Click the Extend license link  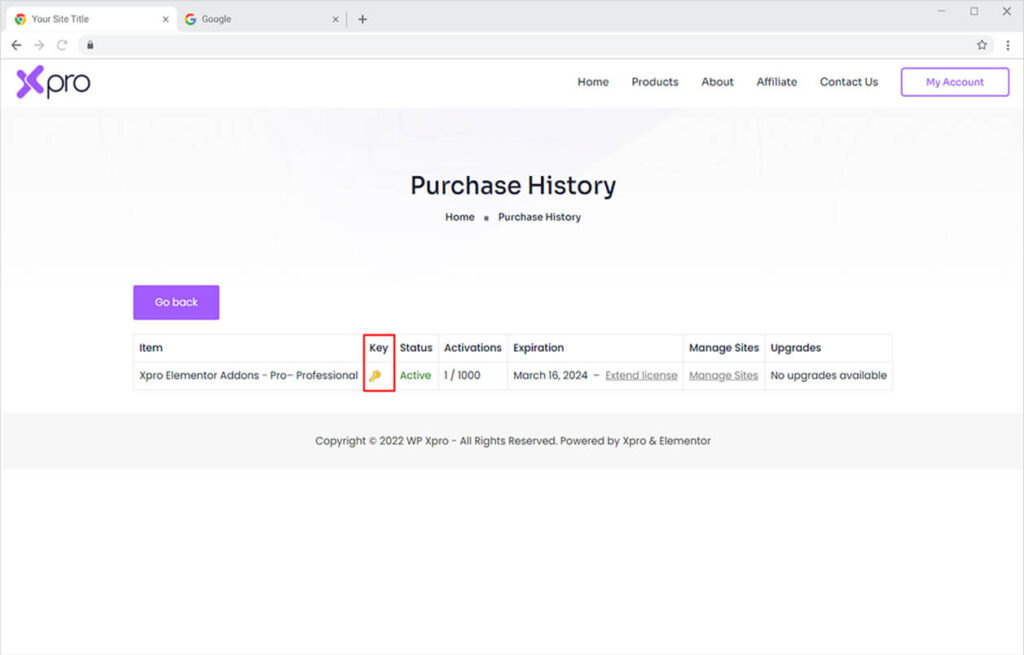pos(641,376)
